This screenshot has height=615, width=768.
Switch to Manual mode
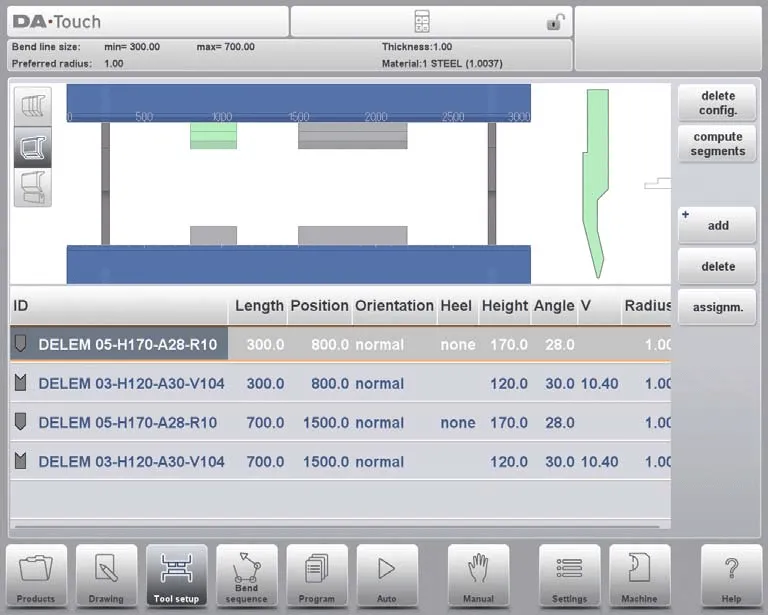pos(478,575)
